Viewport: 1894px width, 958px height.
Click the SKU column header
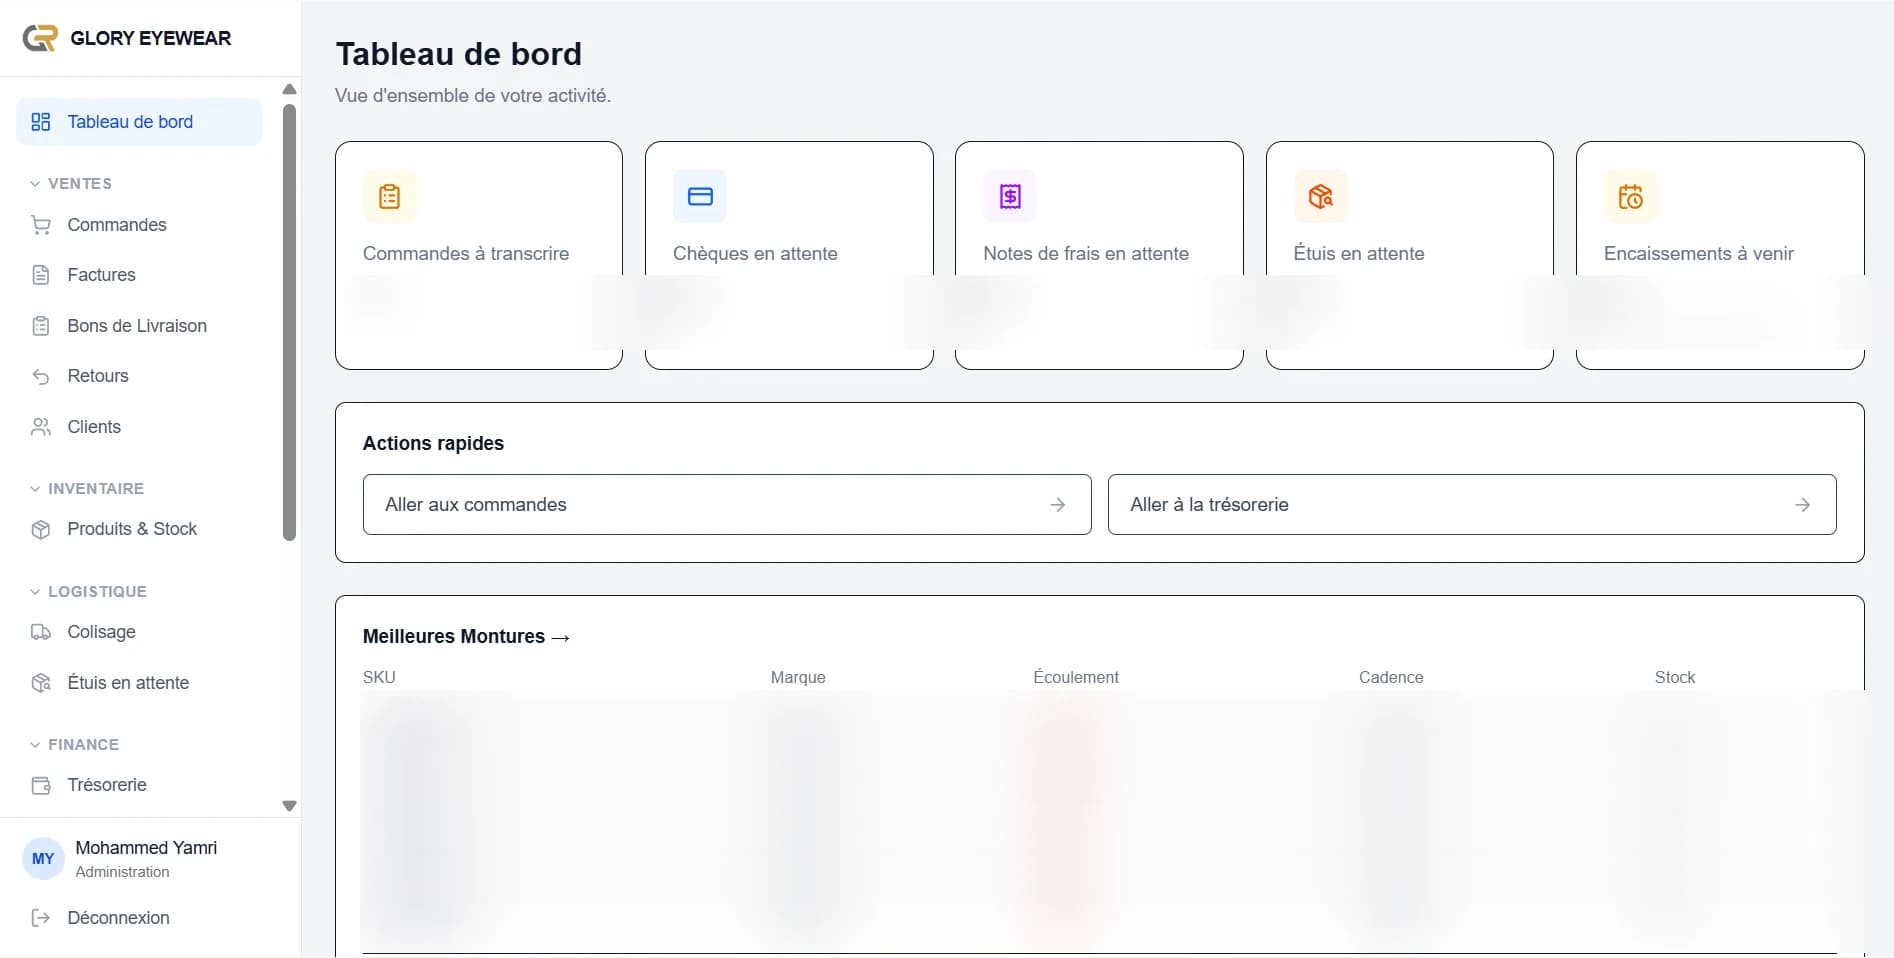[x=379, y=678]
